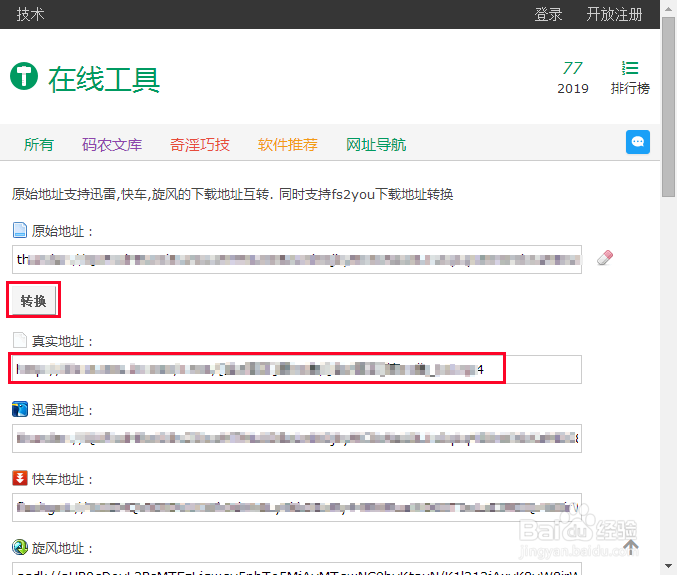Image resolution: width=677 pixels, height=575 pixels.
Task: Click the vertical scrollbar thumb
Action: point(668,107)
